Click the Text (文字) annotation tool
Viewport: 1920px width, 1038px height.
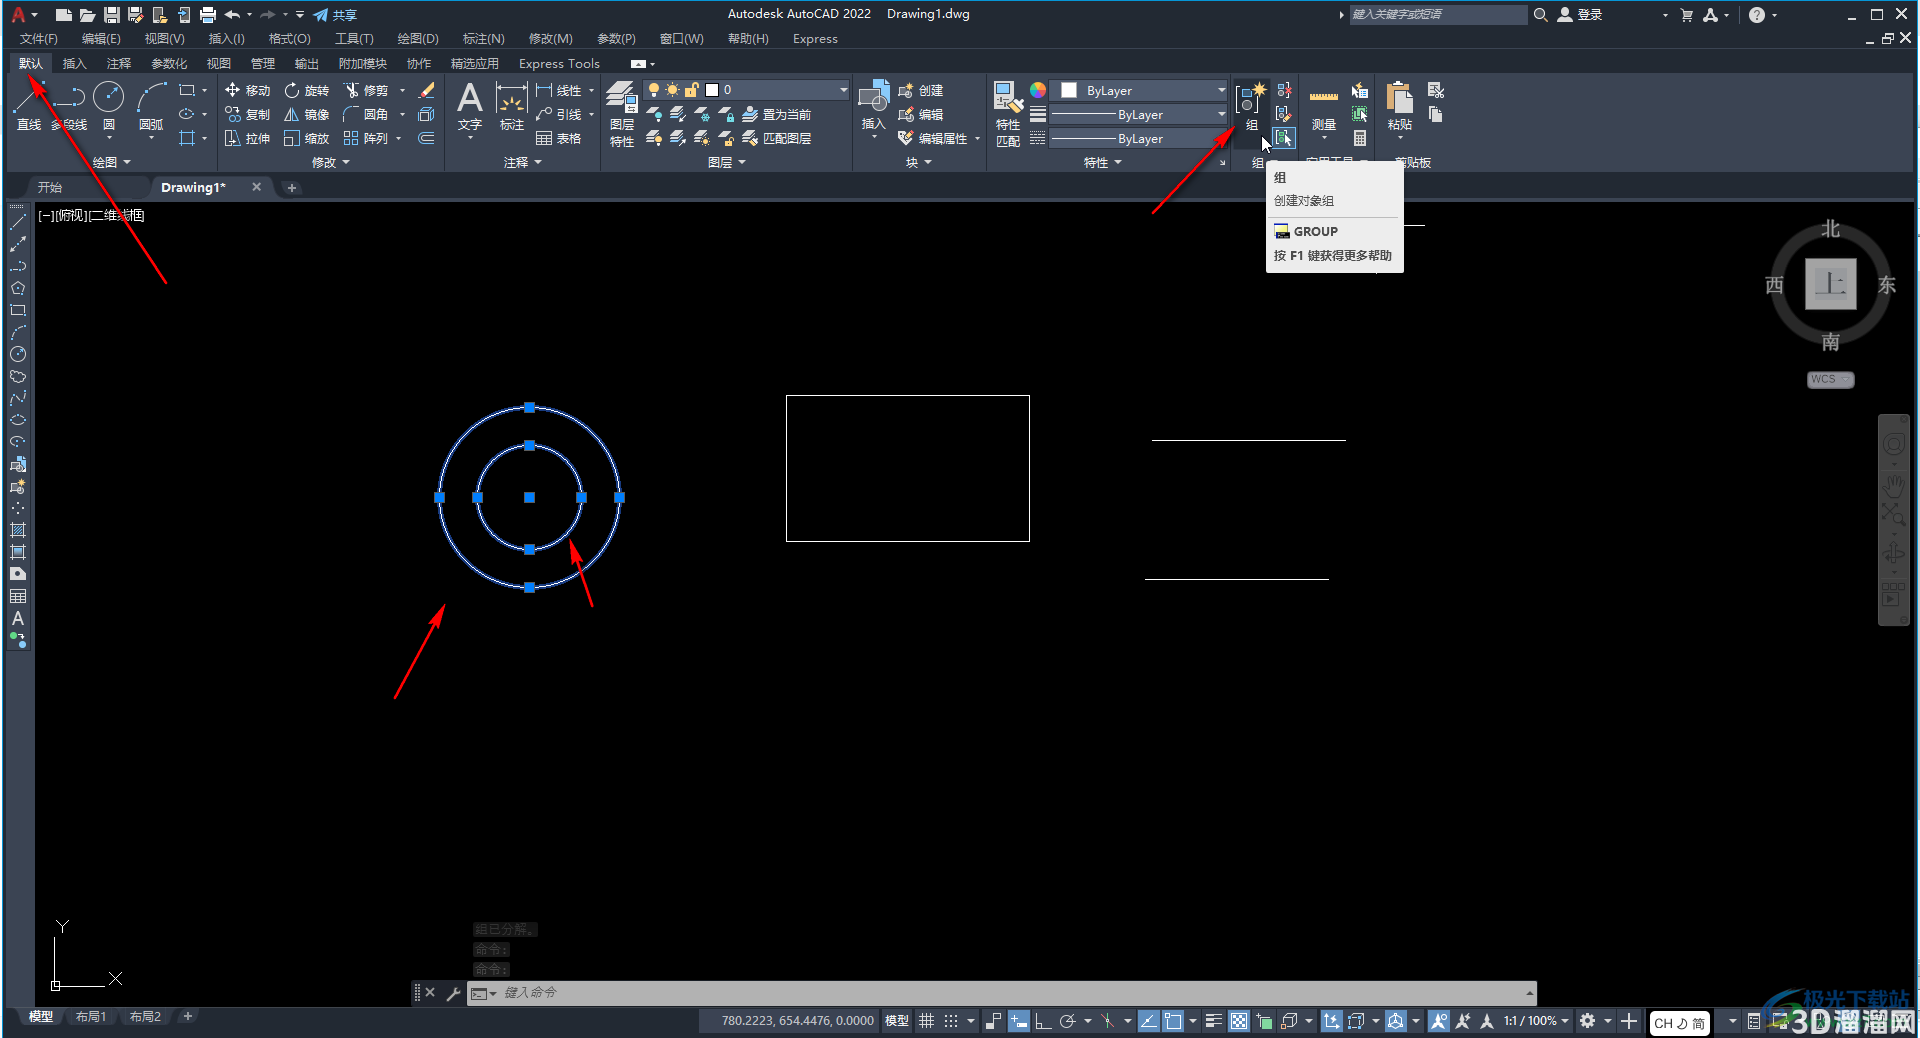[469, 107]
